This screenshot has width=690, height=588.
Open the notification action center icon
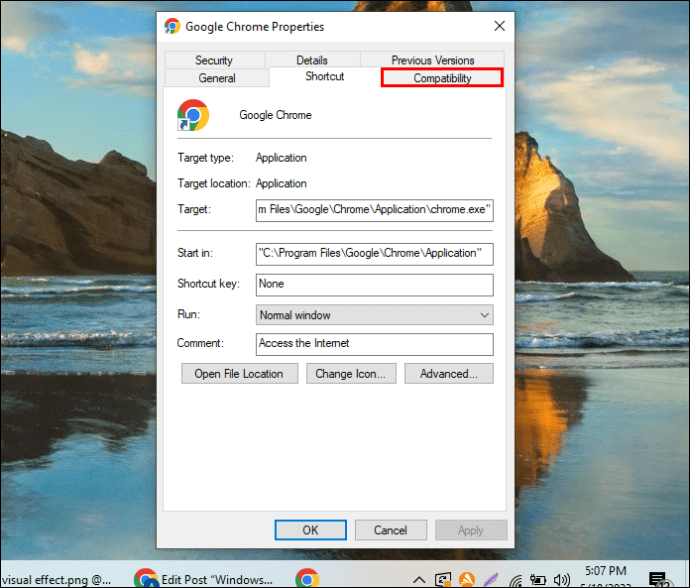[x=659, y=579]
